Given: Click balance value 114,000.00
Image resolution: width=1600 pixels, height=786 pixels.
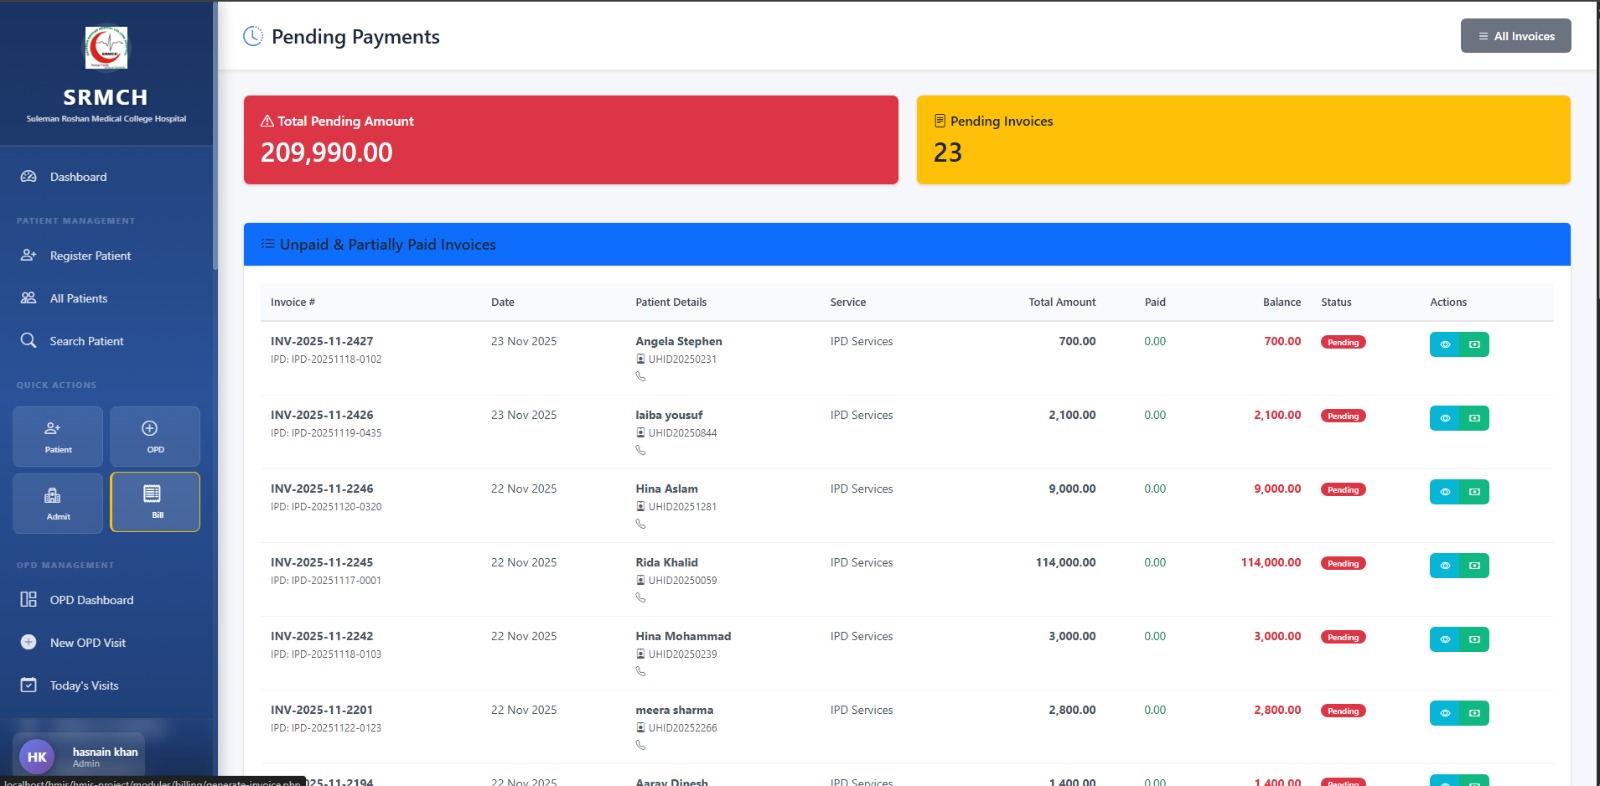Looking at the screenshot, I should pyautogui.click(x=1271, y=562).
